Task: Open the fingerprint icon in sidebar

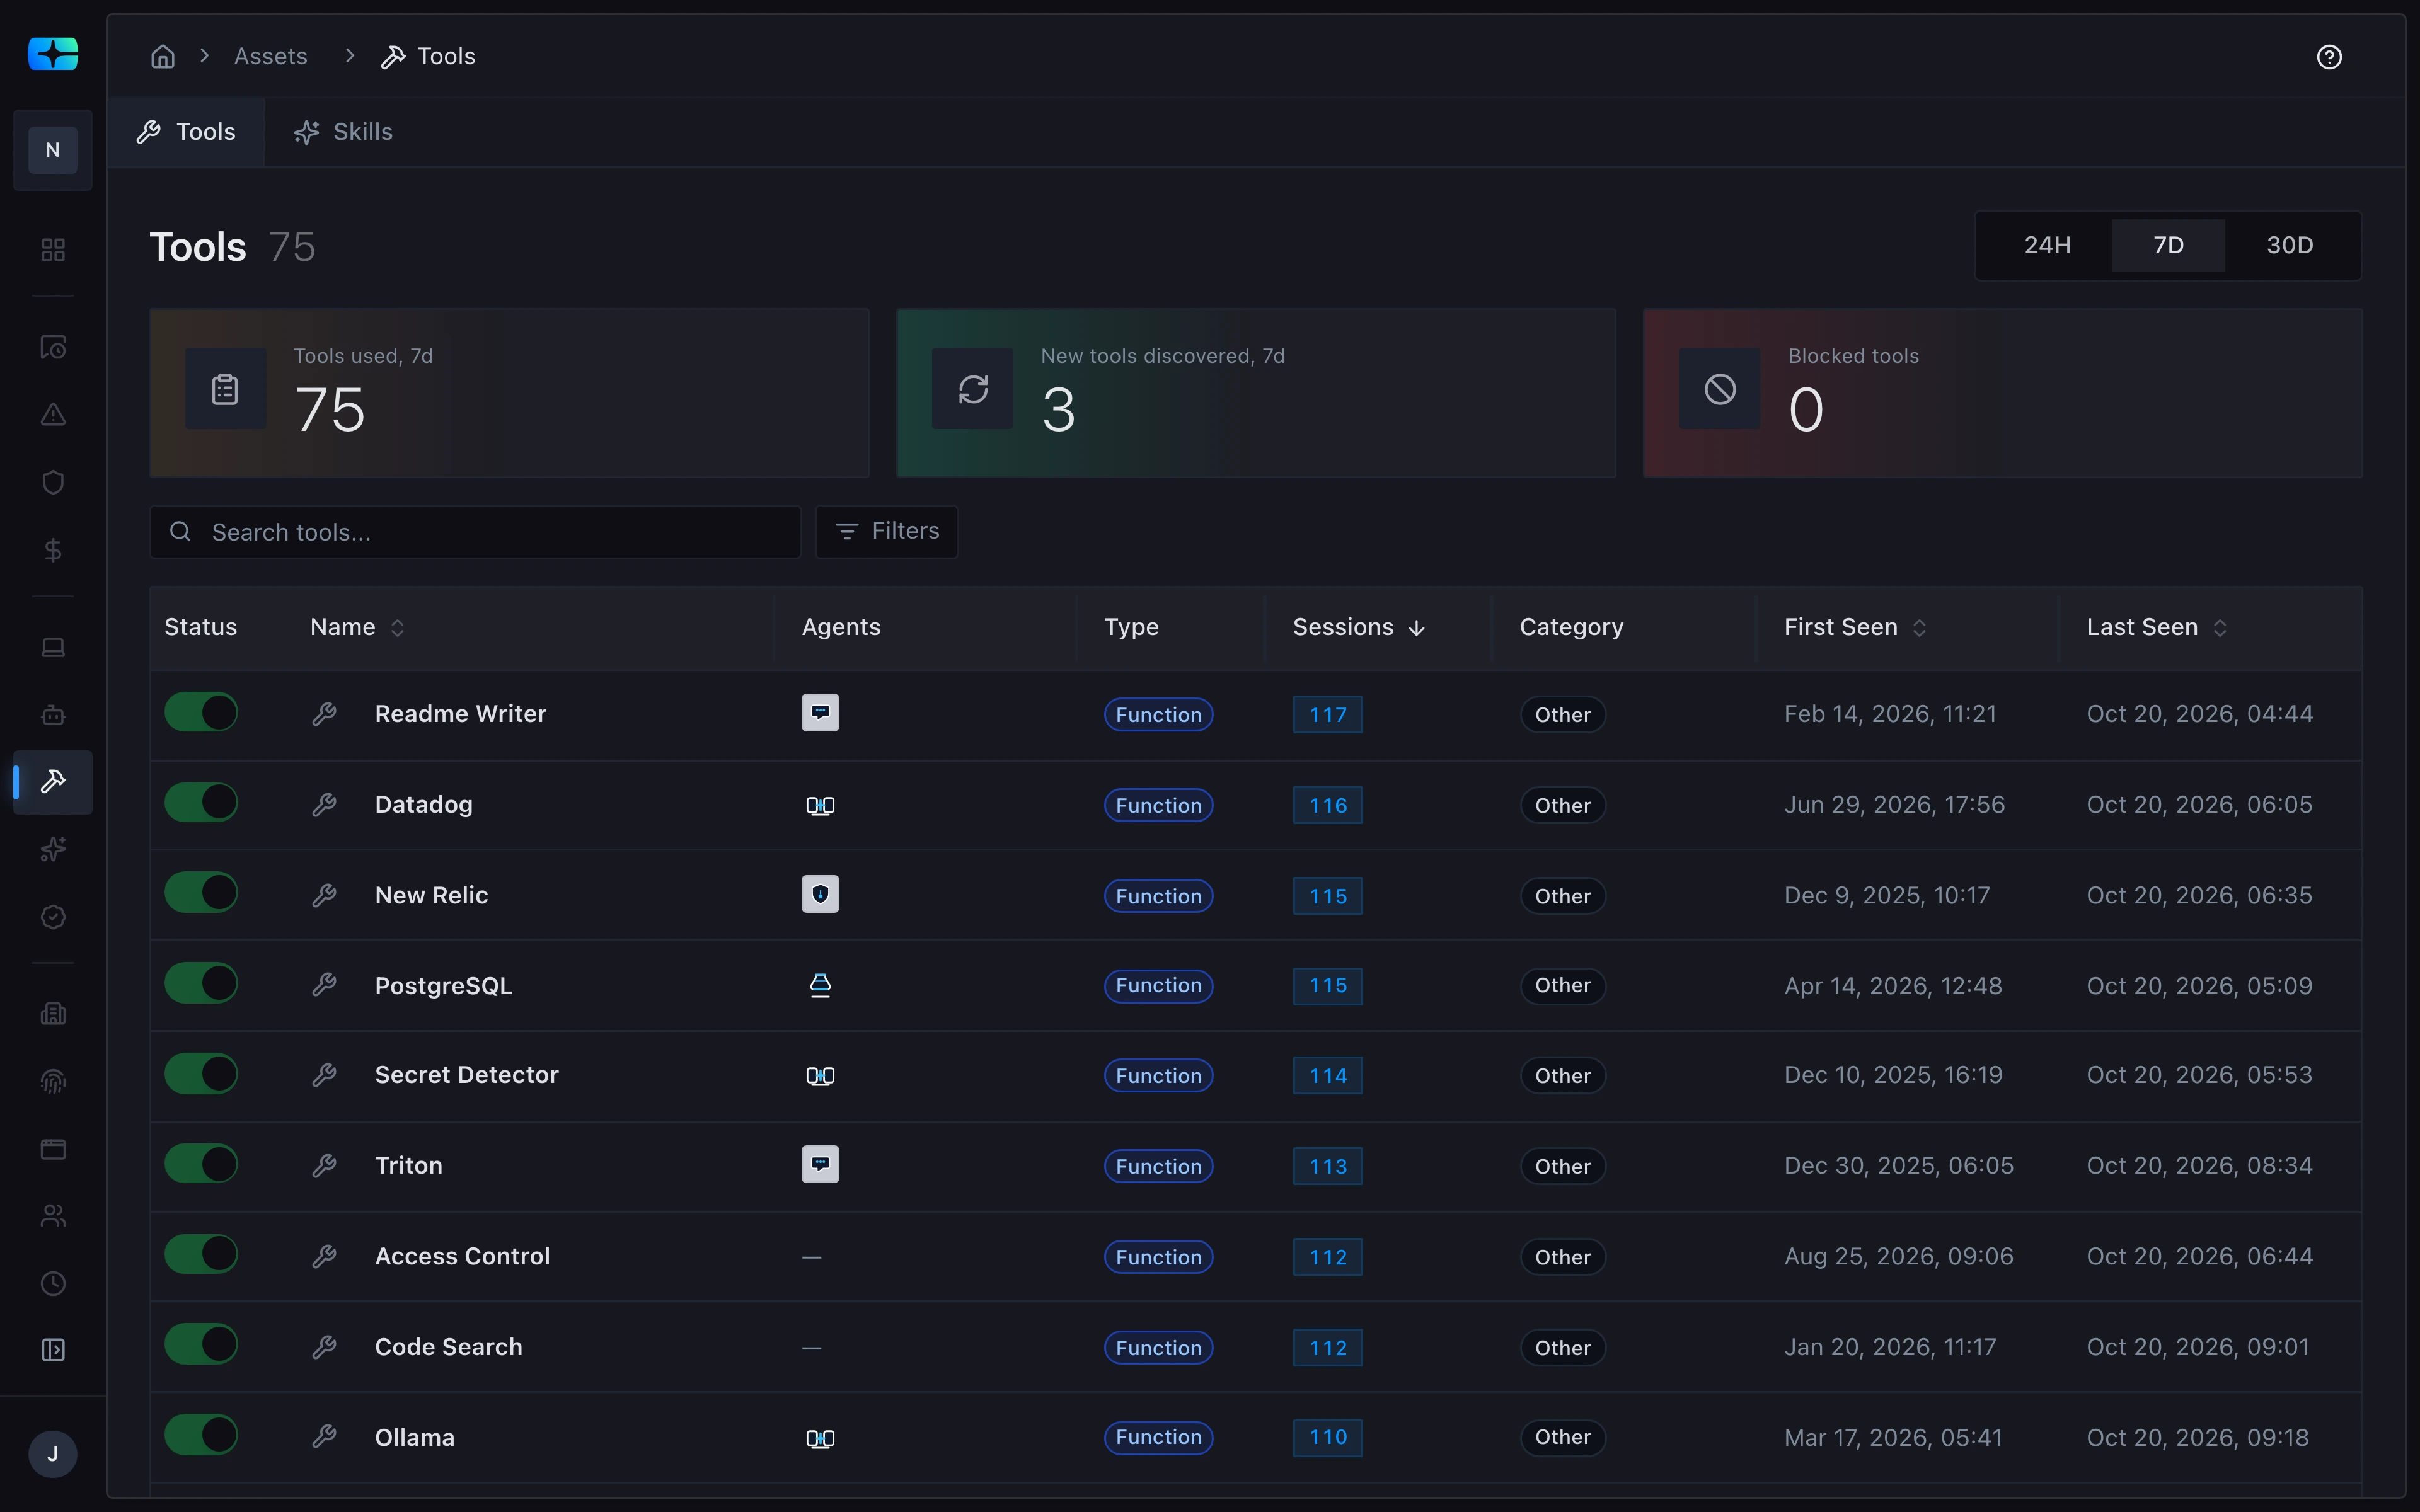Action: 53,1081
